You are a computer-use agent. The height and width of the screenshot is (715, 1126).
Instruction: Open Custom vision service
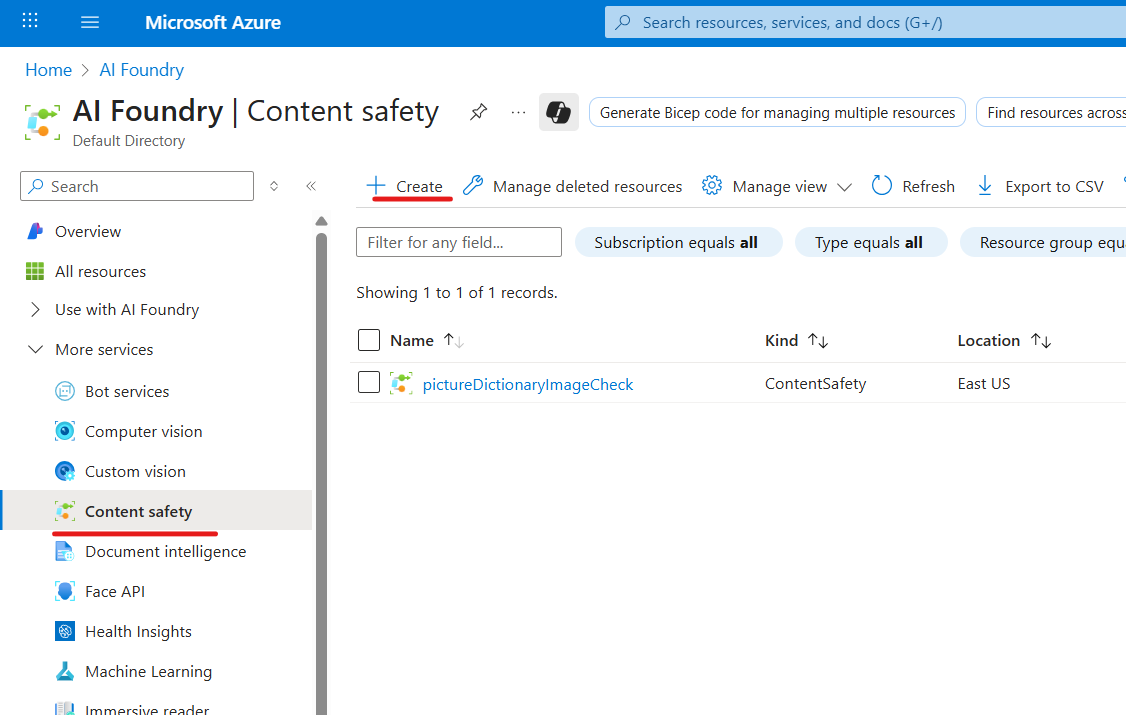[135, 472]
